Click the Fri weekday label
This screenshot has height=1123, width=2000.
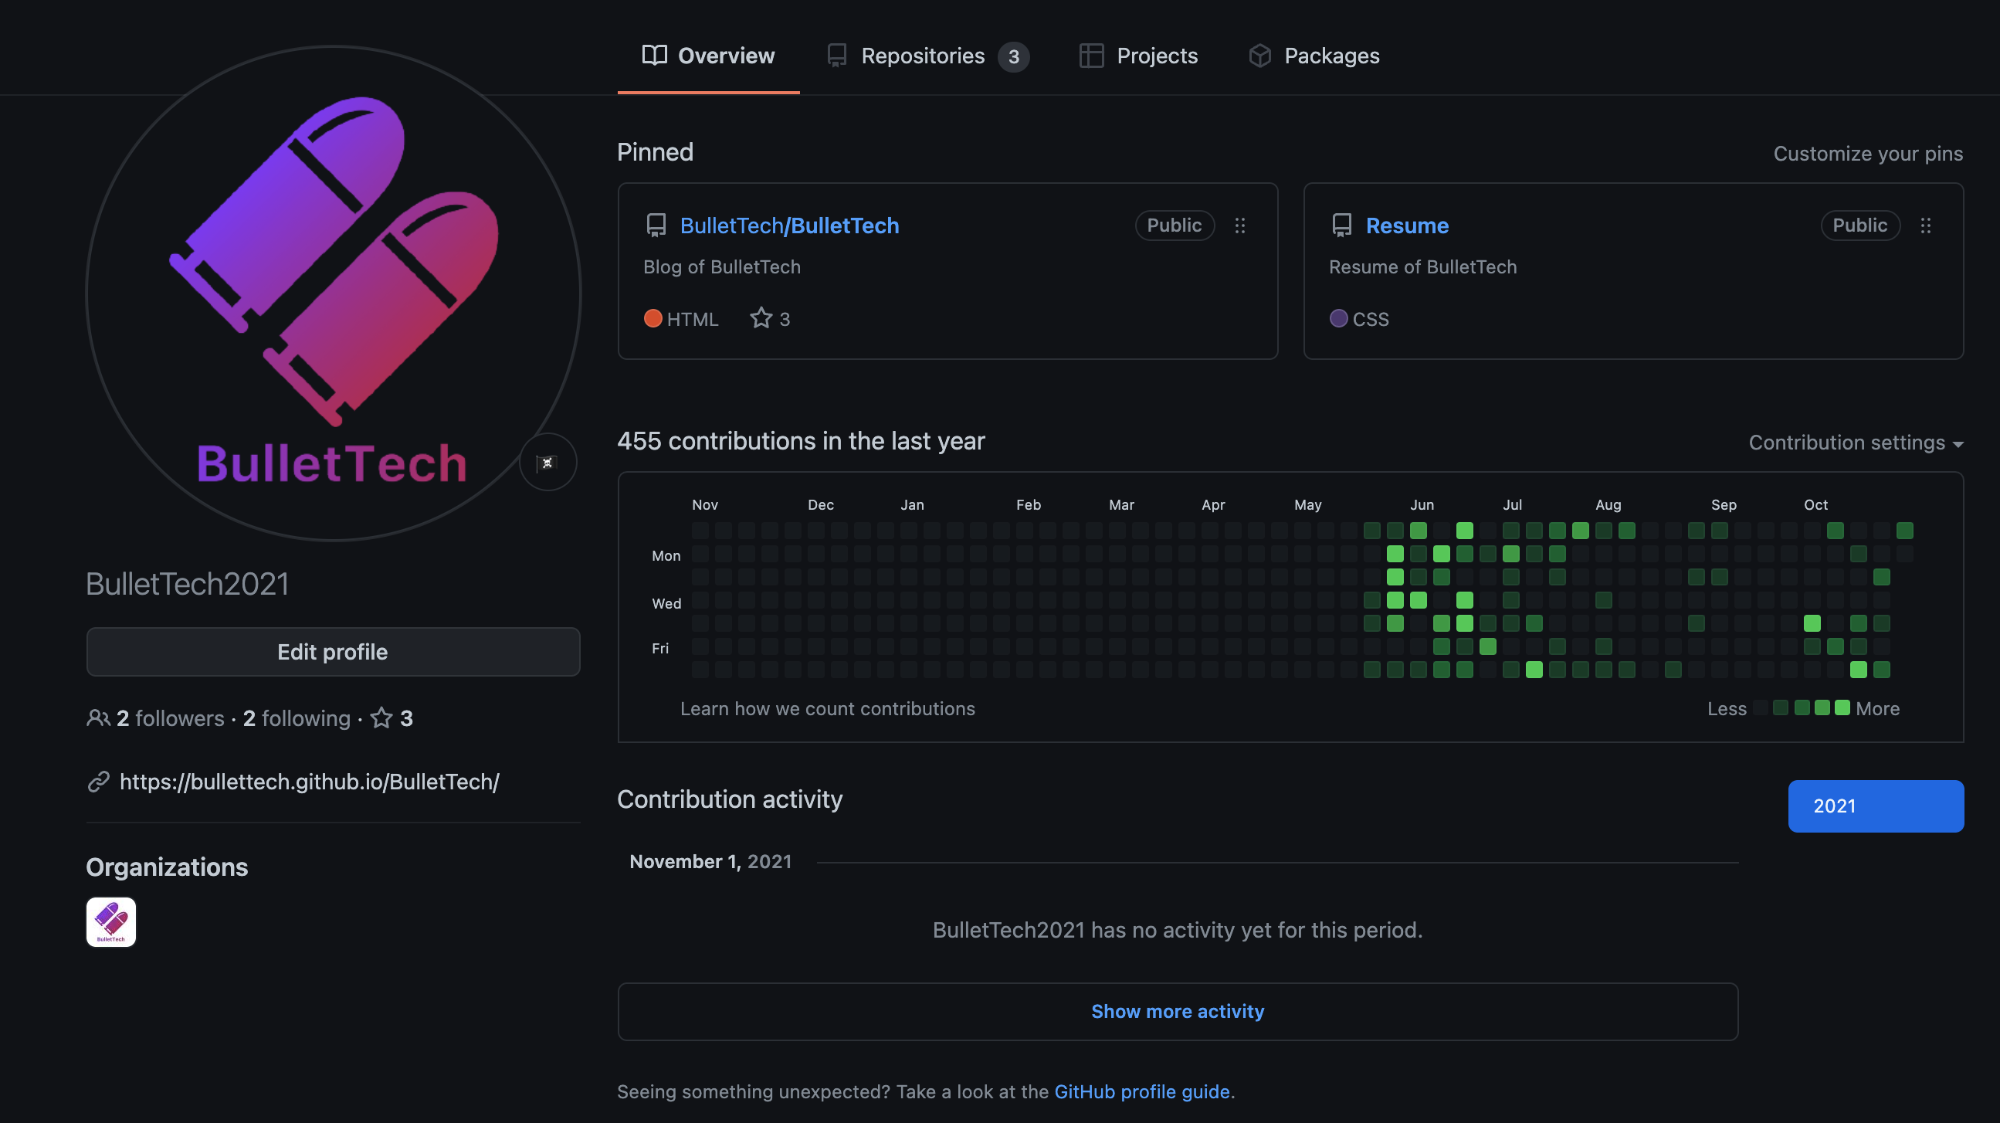(660, 649)
